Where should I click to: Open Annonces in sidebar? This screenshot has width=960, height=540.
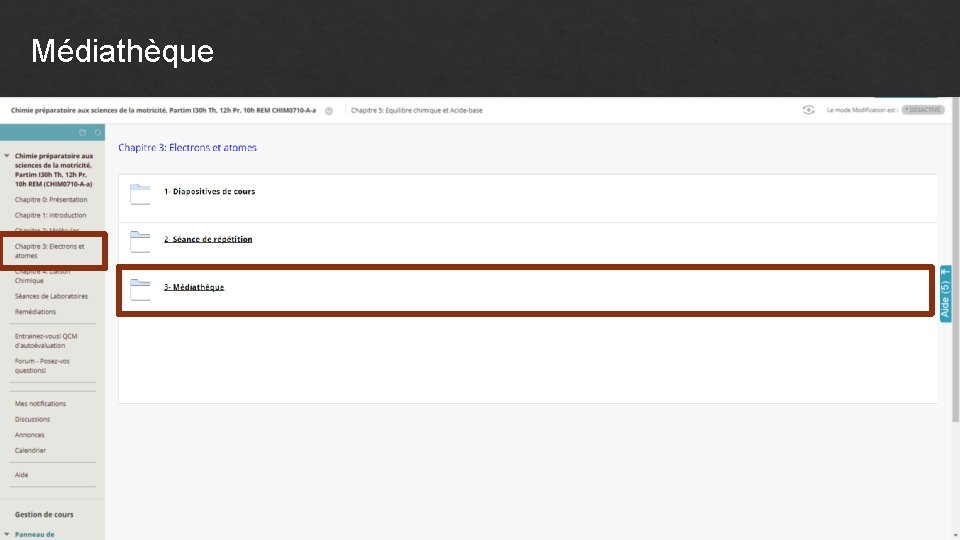point(29,435)
